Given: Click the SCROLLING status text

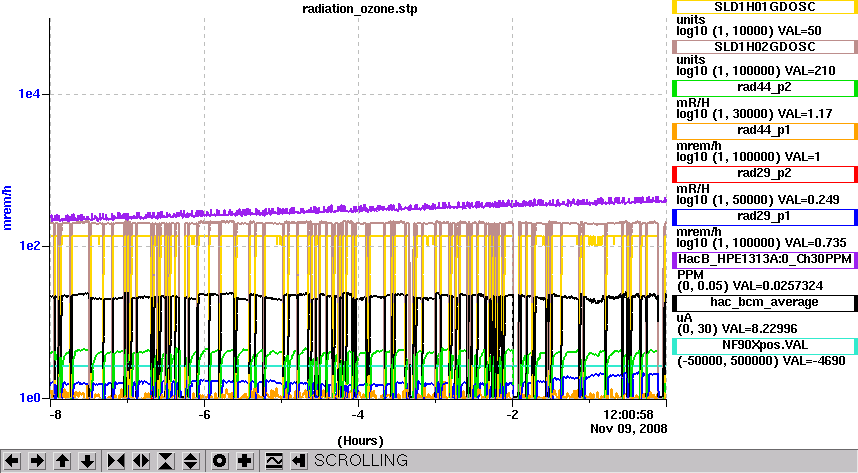Looking at the screenshot, I should (361, 460).
